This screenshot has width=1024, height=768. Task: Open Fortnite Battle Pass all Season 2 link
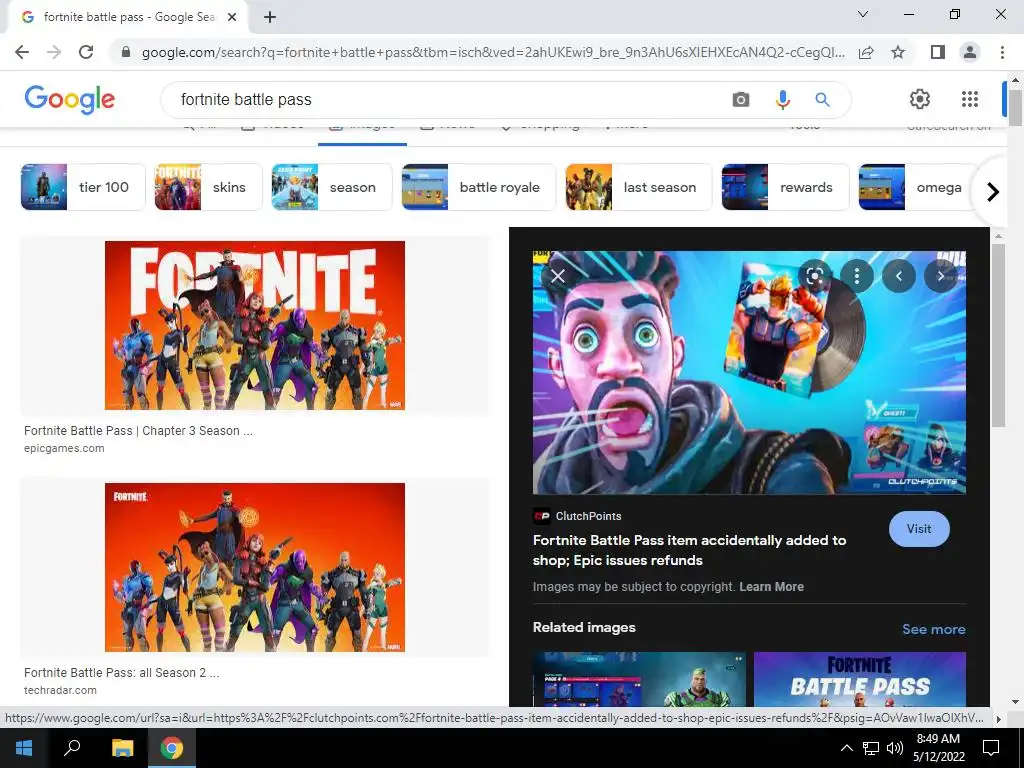(x=121, y=673)
